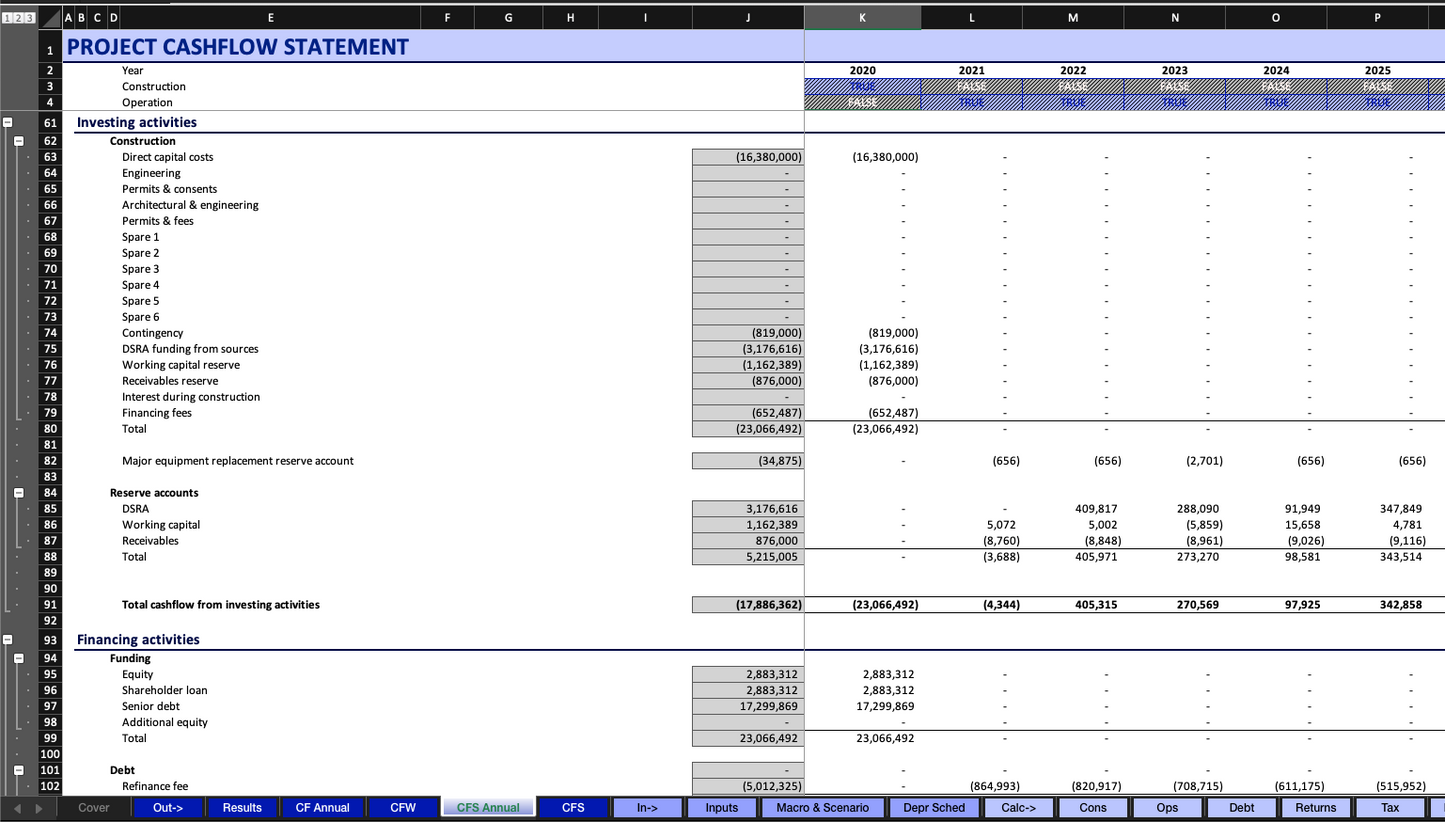Screen dimensions: 1445x822
Task: Collapse the Investing activities group
Action: click(x=8, y=123)
